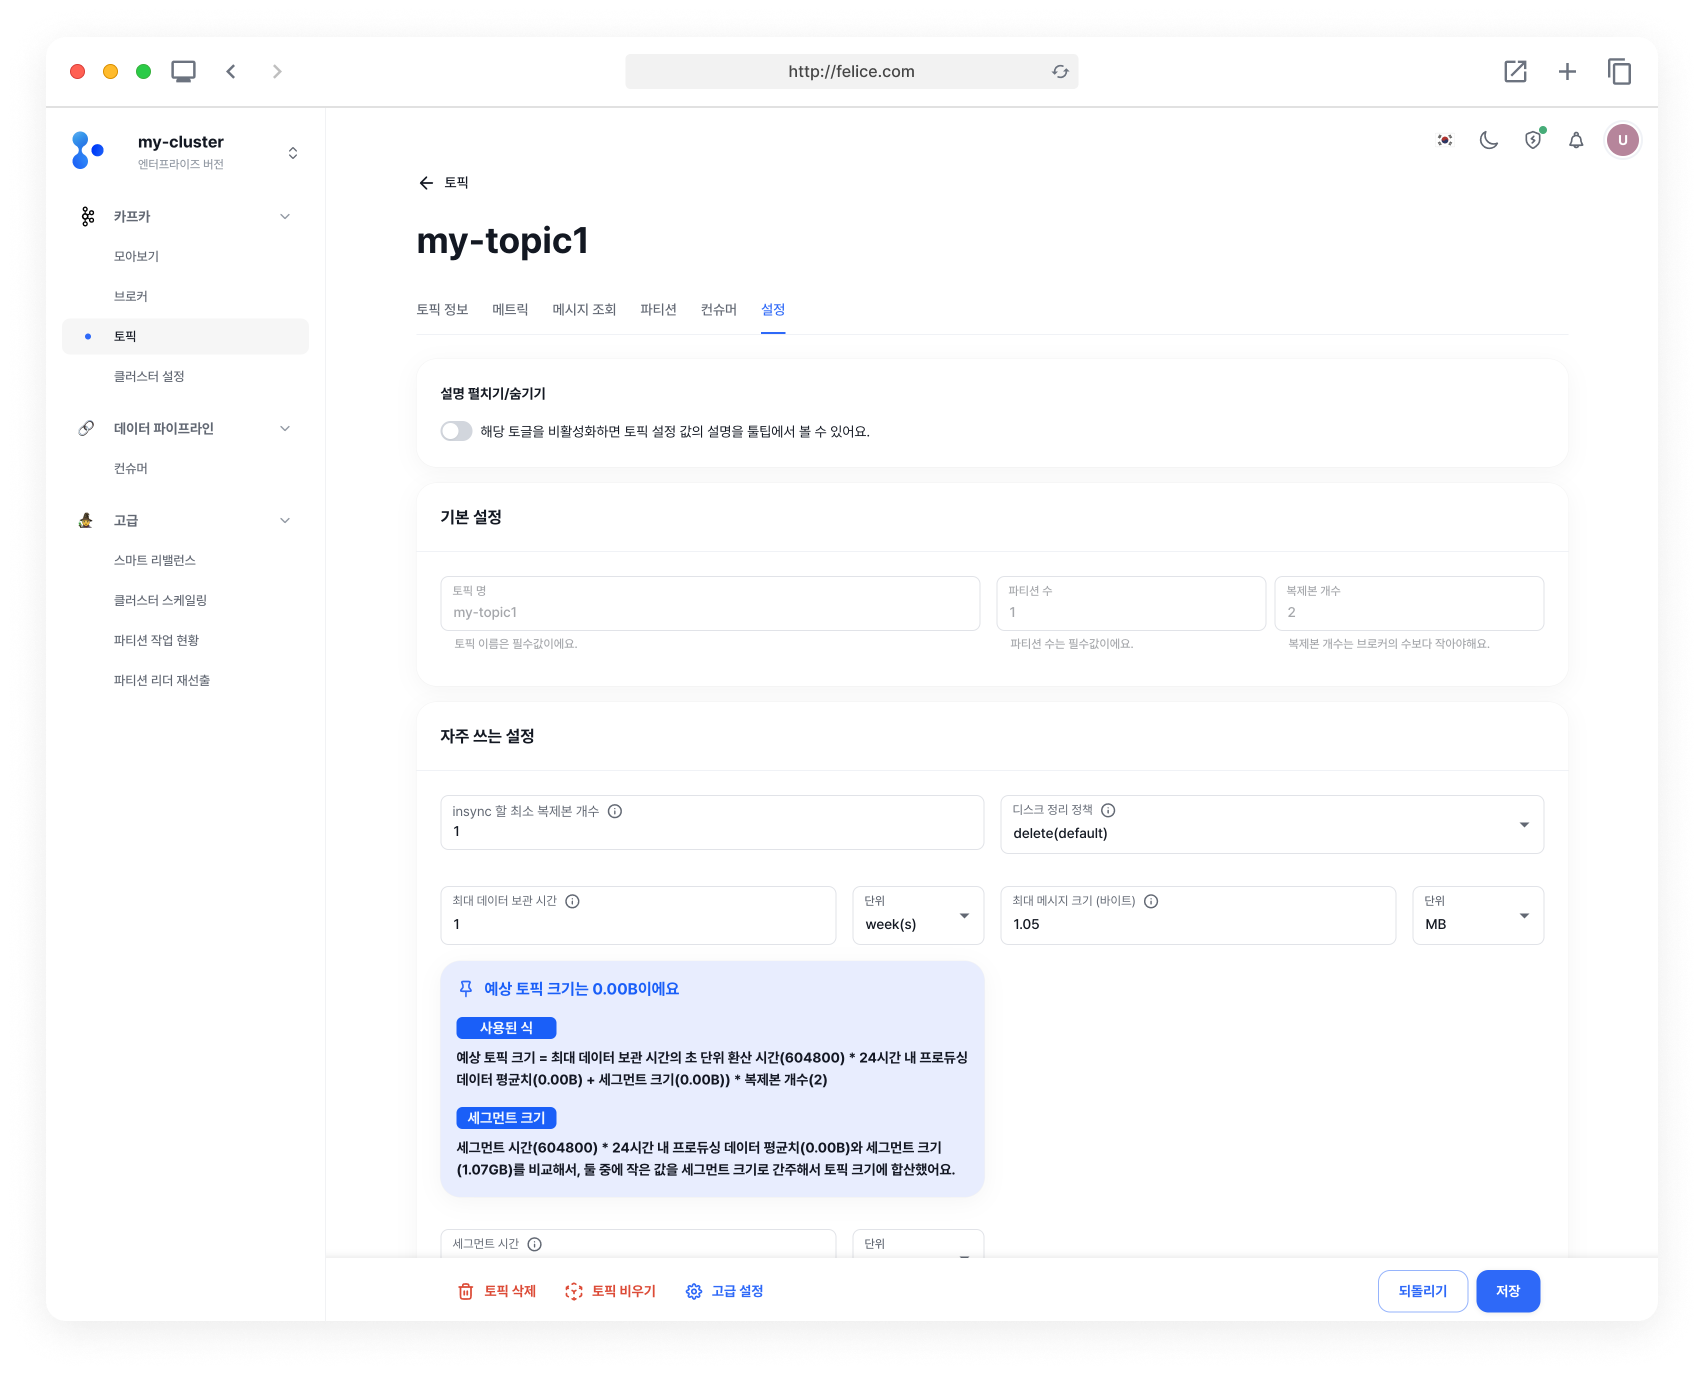Viewport: 1704px width, 1376px height.
Task: Open 파티션 리더 재선출
Action: (161, 681)
